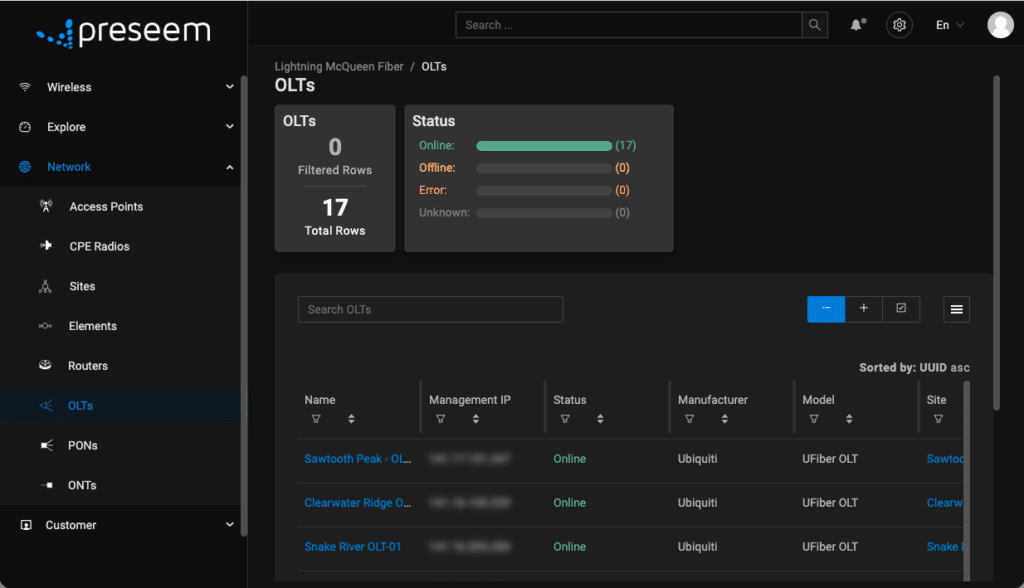
Task: Open the Manufacturer column filter
Action: (x=690, y=419)
